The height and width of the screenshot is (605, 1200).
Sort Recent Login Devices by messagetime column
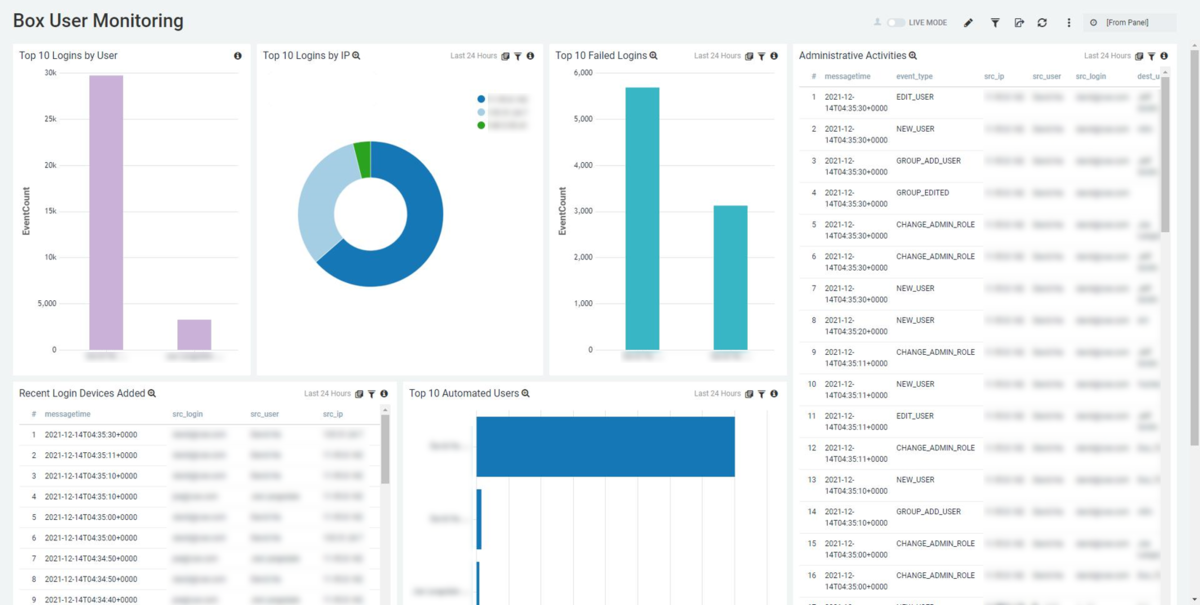(68, 414)
